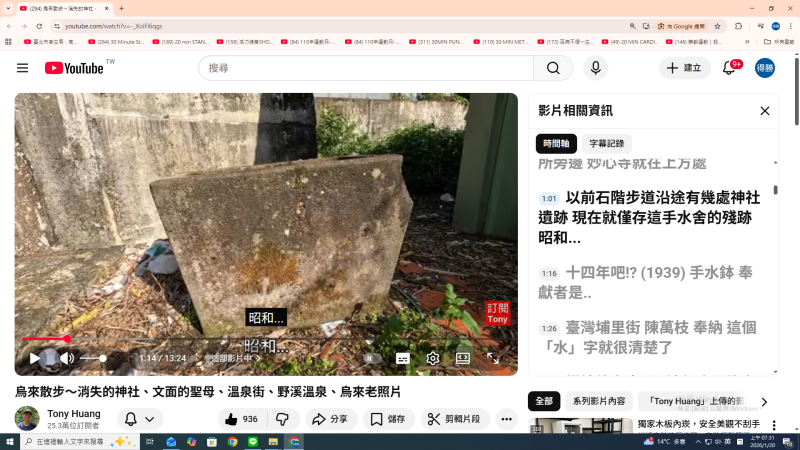Viewport: 800px width, 450px height.
Task: Select the Tony Huang uploads chip
Action: point(696,401)
